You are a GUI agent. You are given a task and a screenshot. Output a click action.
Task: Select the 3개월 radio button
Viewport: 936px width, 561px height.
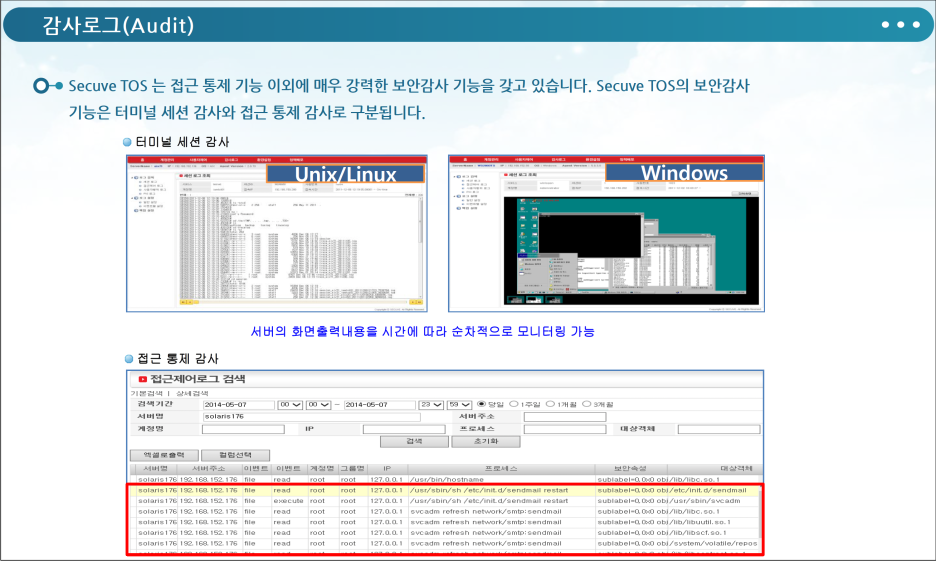587,404
